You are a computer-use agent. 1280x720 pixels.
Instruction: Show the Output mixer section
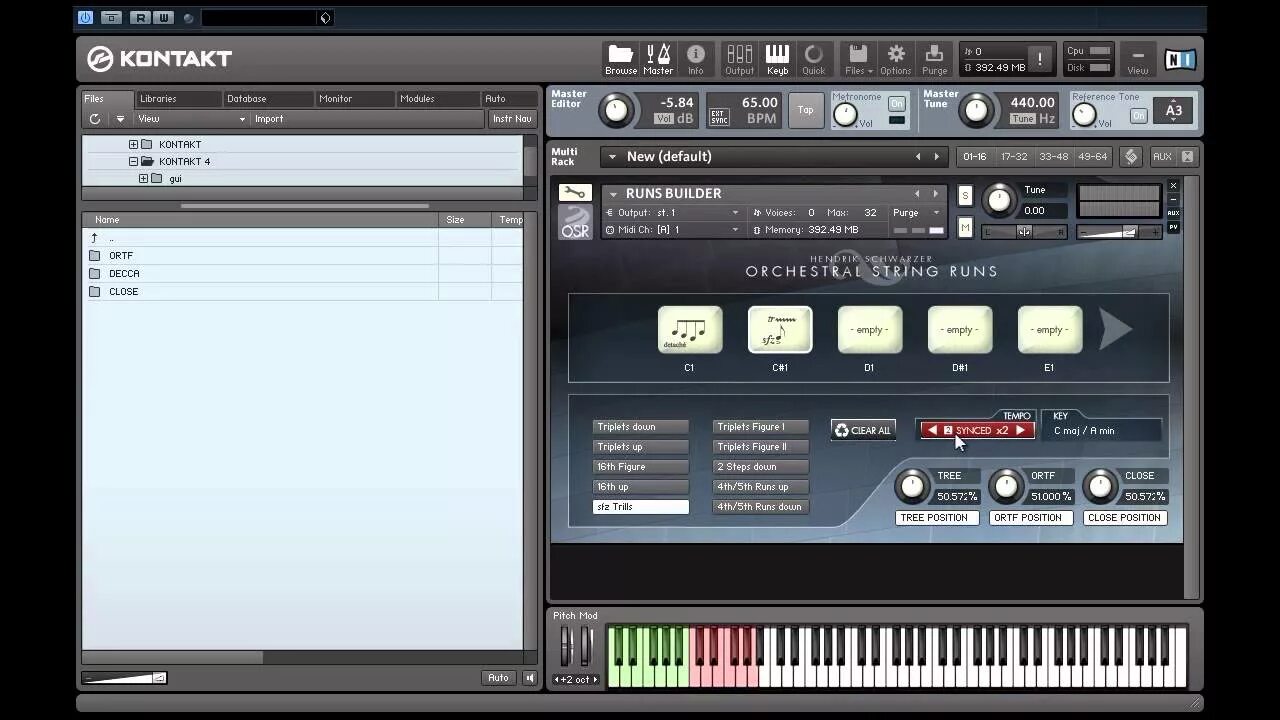click(739, 59)
